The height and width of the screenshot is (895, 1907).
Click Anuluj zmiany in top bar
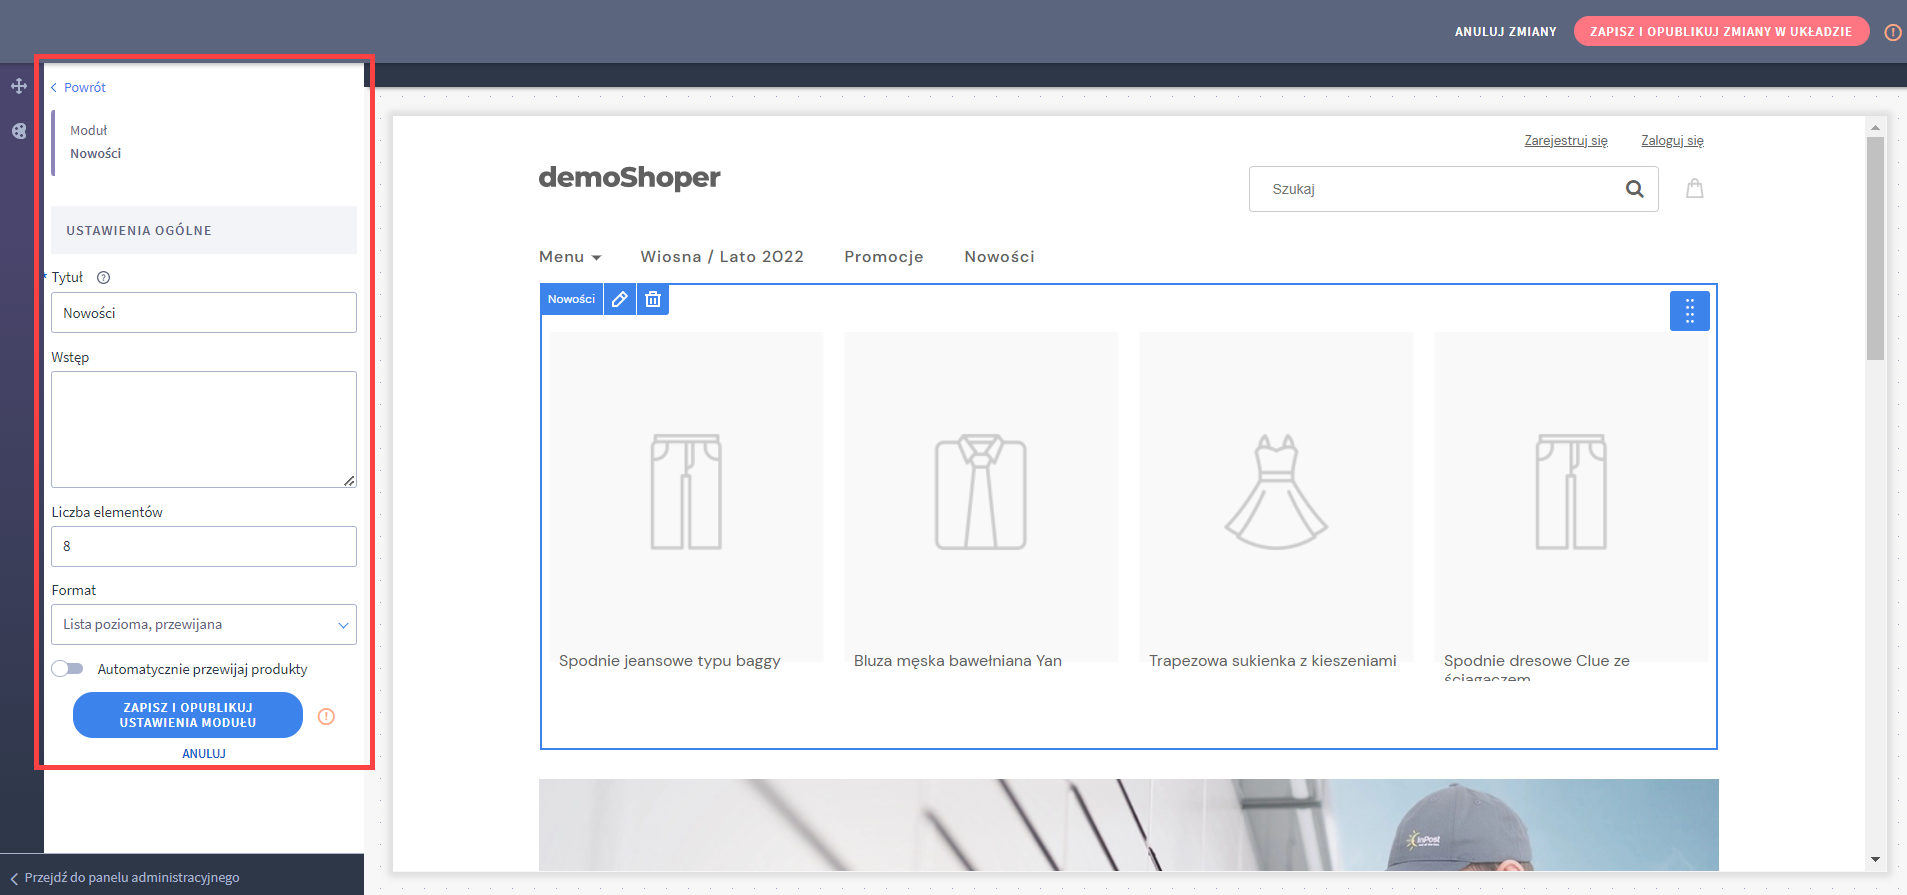click(1505, 32)
